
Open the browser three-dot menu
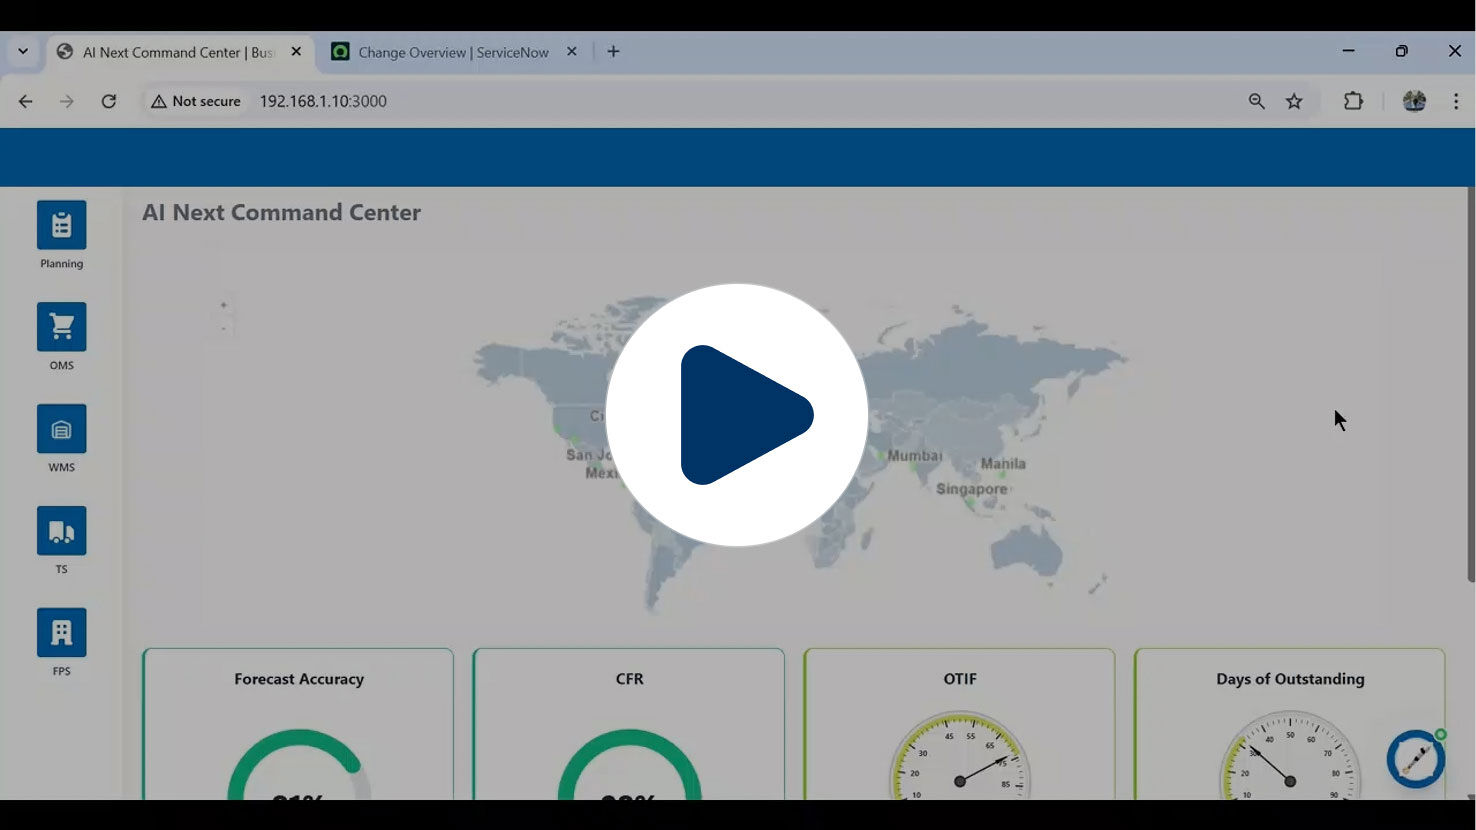[x=1456, y=101]
